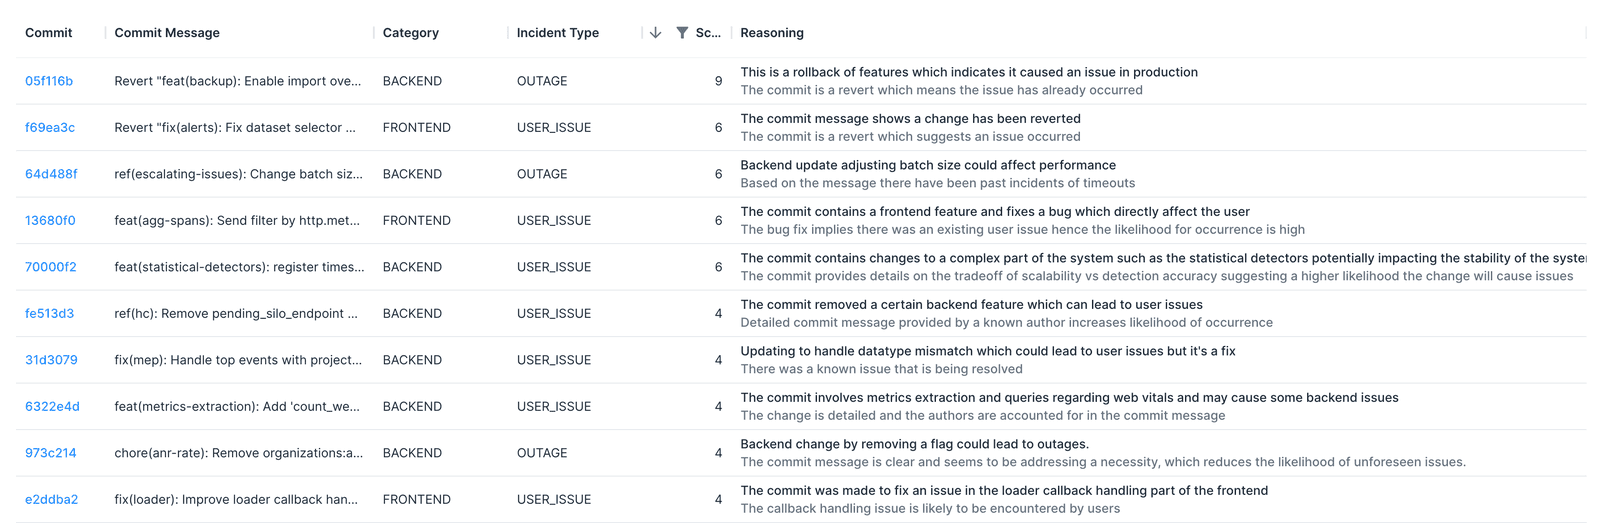This screenshot has width=1600, height=523.
Task: Go to commit 6322e4d
Action: (x=52, y=407)
